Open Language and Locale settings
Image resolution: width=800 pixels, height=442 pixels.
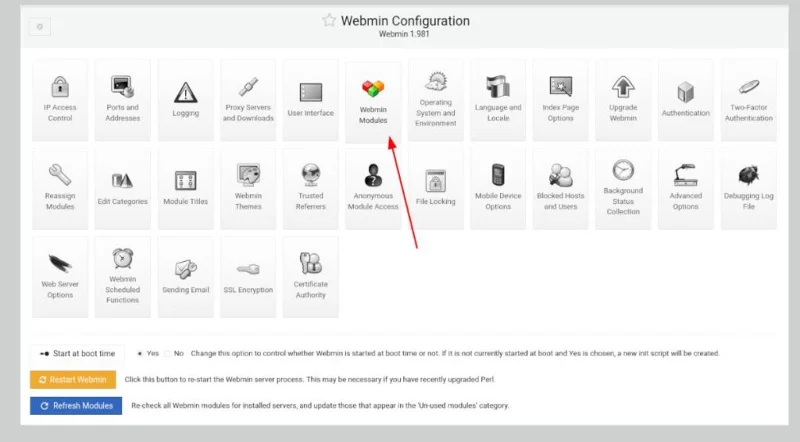pyautogui.click(x=498, y=100)
